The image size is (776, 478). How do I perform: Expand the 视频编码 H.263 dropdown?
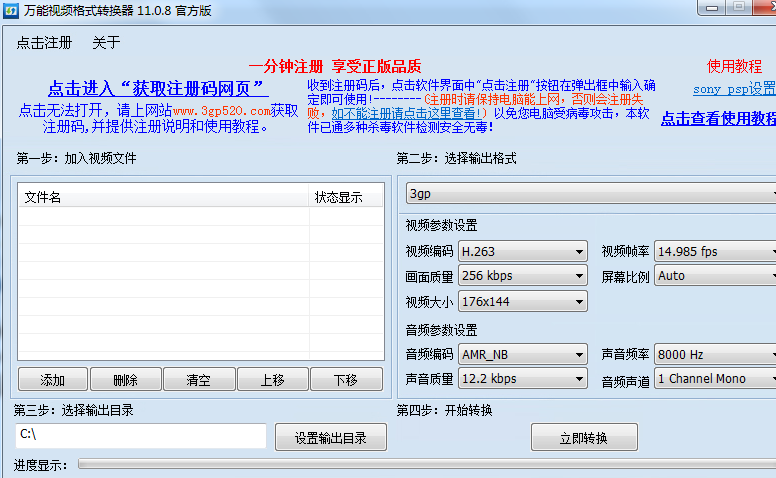523,251
